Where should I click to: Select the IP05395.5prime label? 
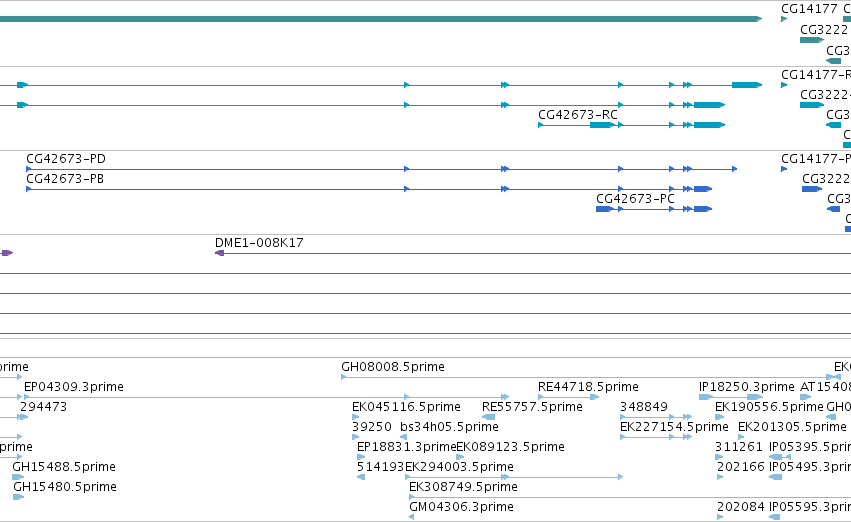[810, 447]
